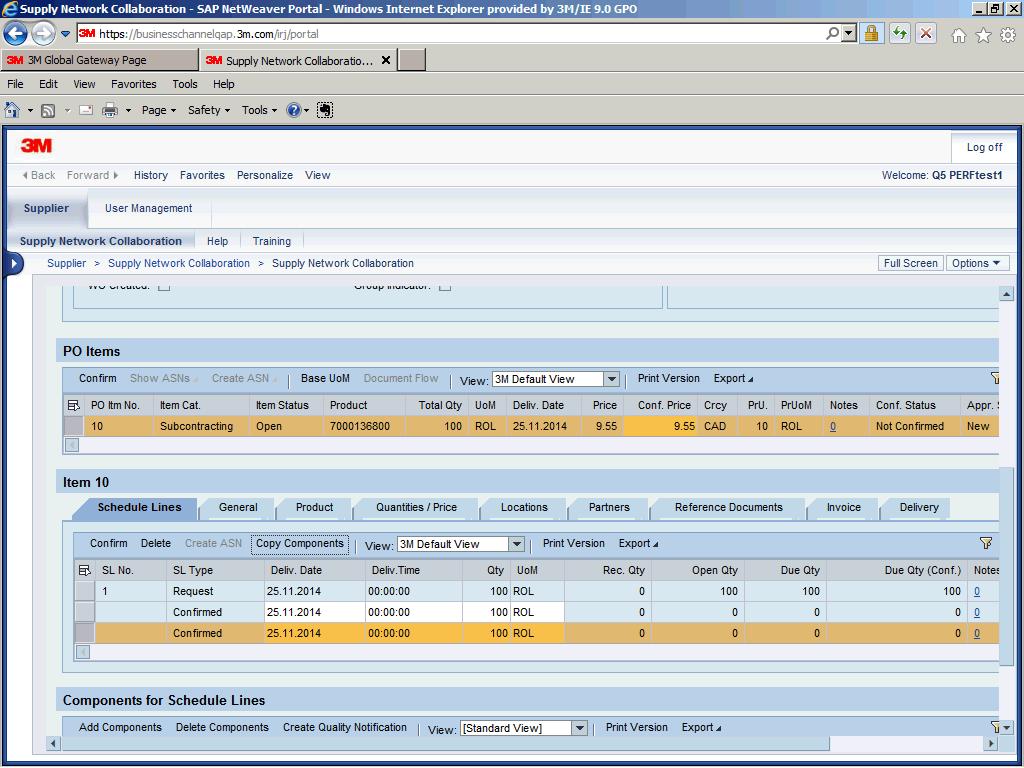Click the Full Screen button
The image size is (1024, 768).
point(910,263)
